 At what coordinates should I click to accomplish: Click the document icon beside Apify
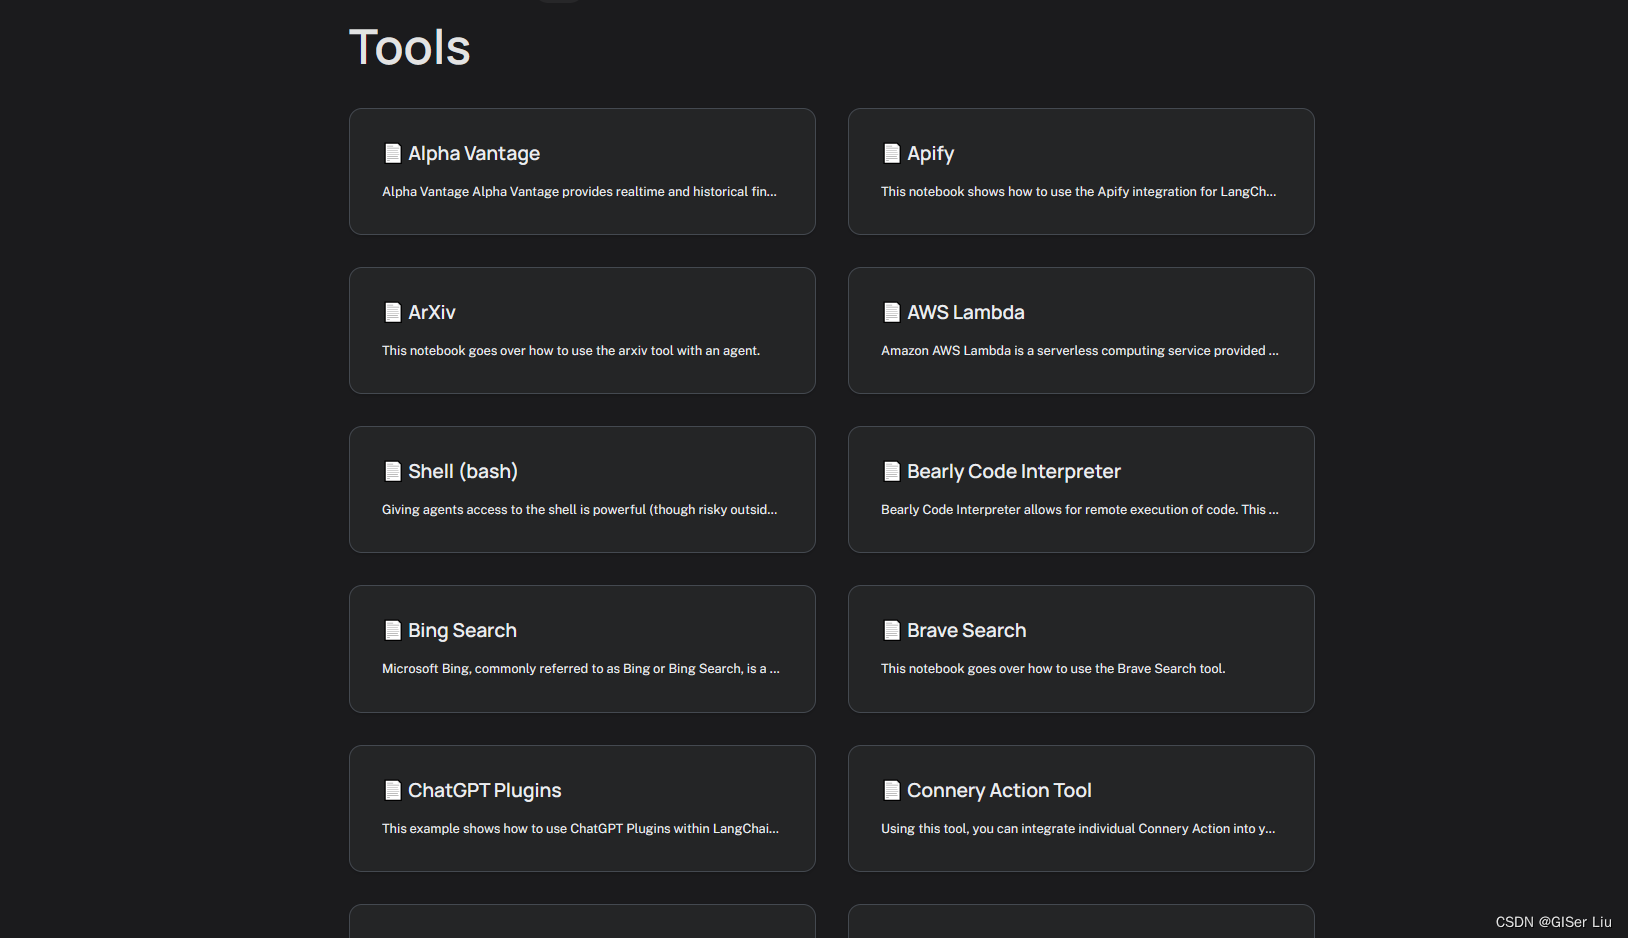coord(892,153)
